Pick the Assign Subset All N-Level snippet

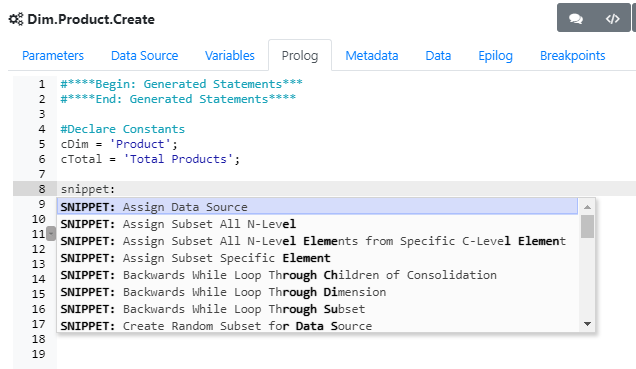point(317,224)
